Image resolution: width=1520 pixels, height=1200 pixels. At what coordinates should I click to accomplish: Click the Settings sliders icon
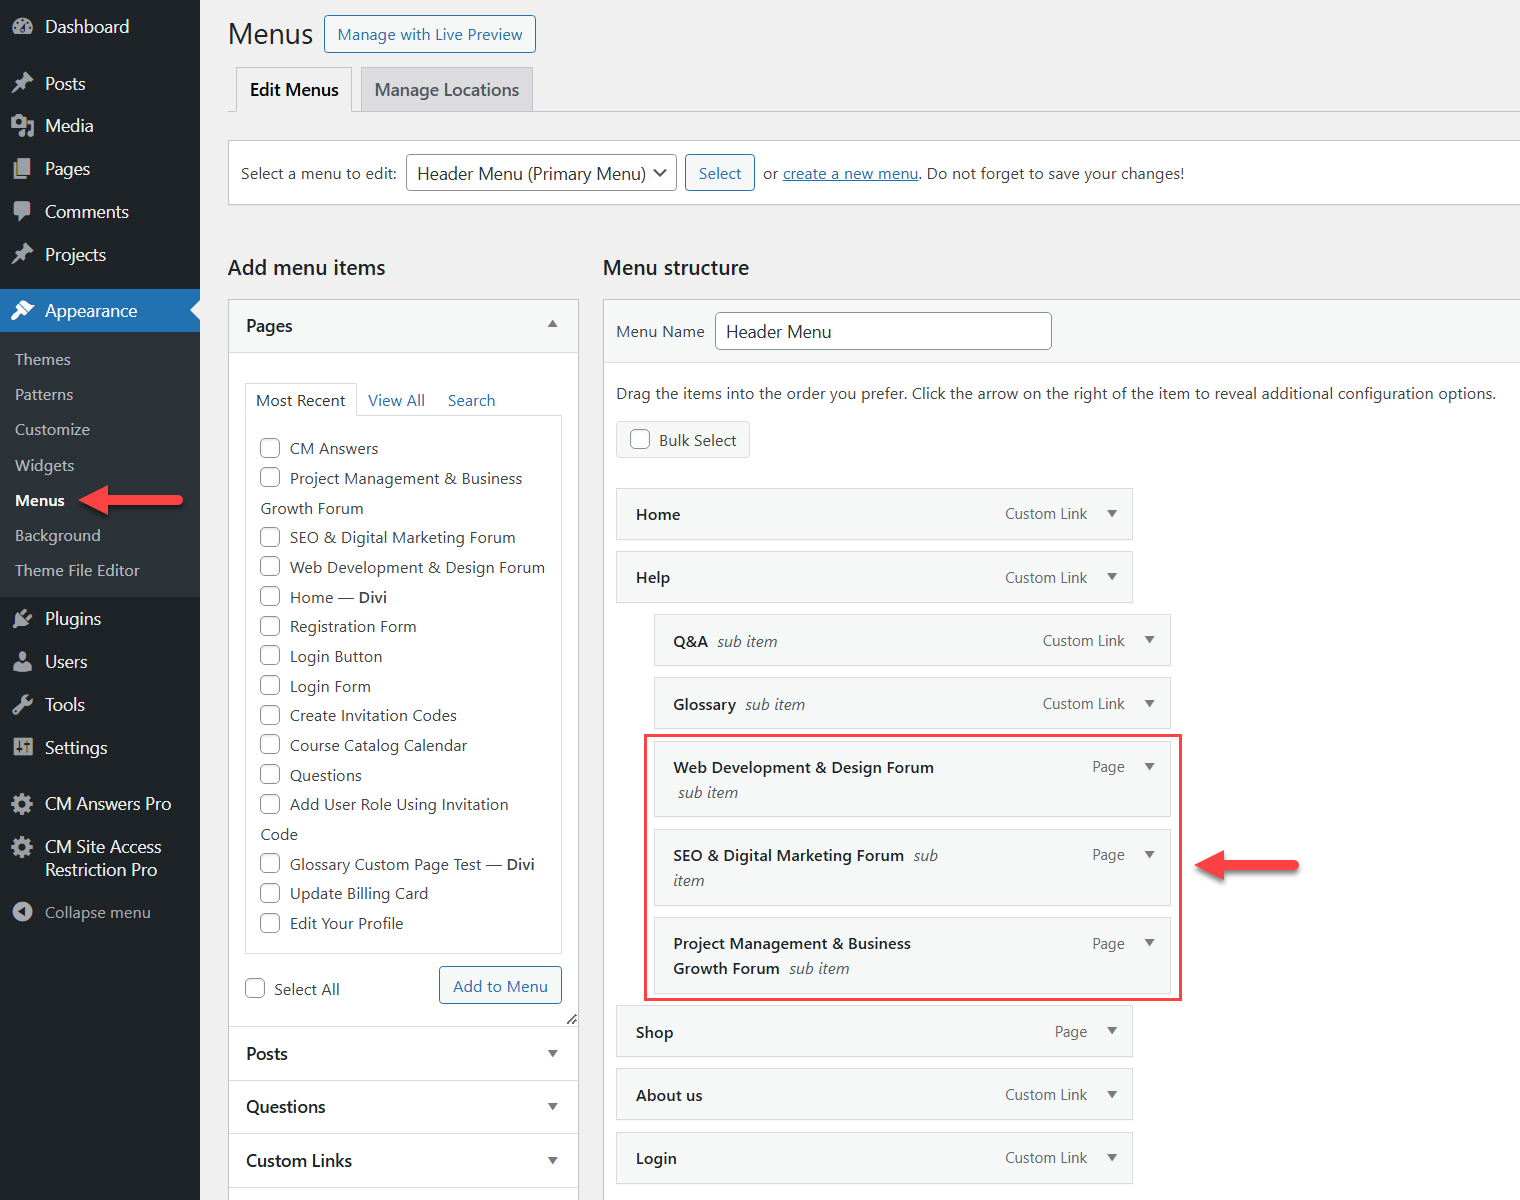pos(22,748)
